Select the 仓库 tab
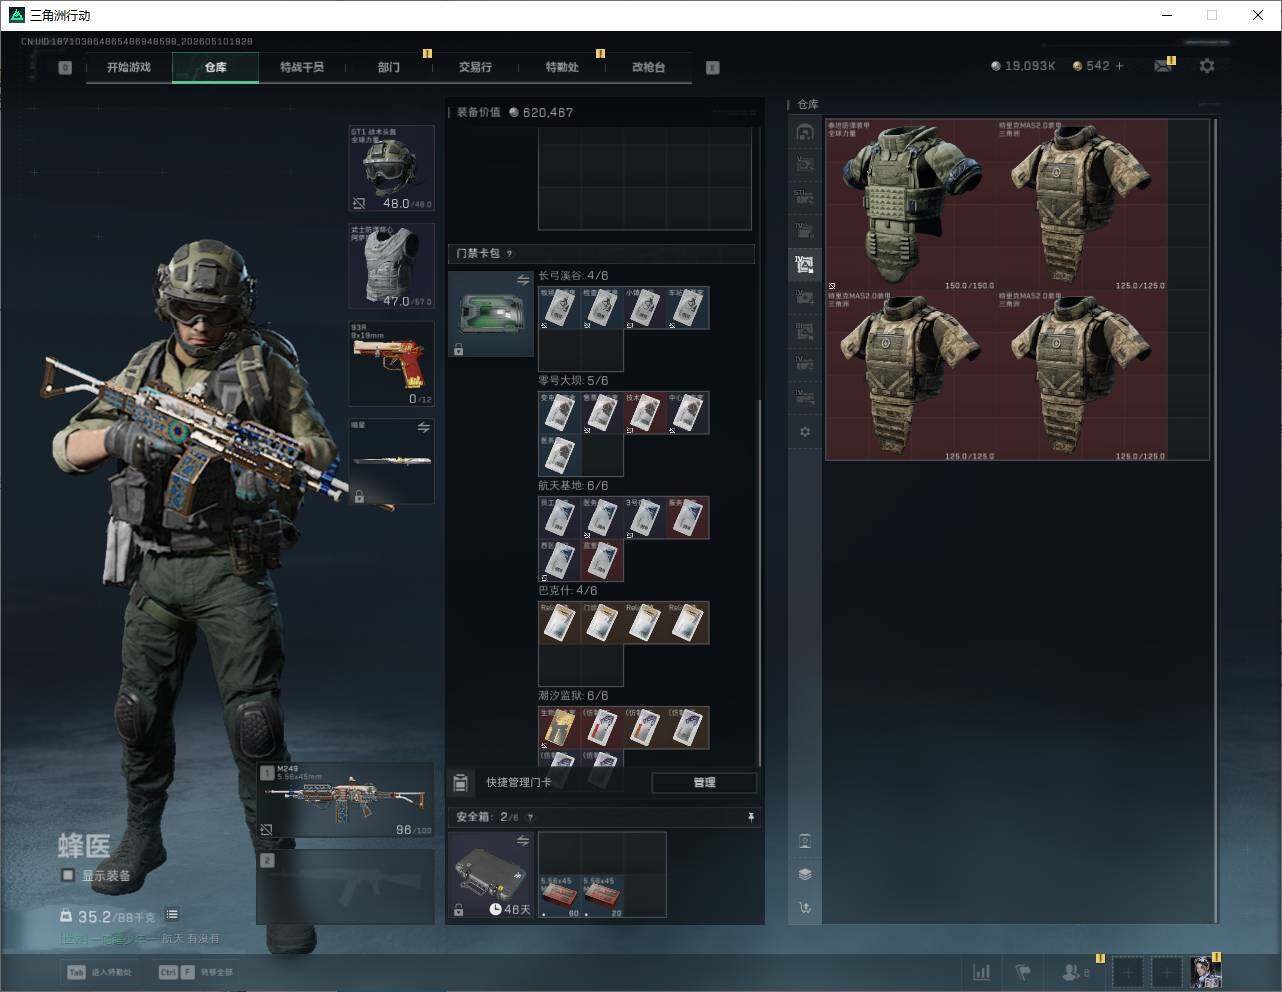 (x=216, y=67)
